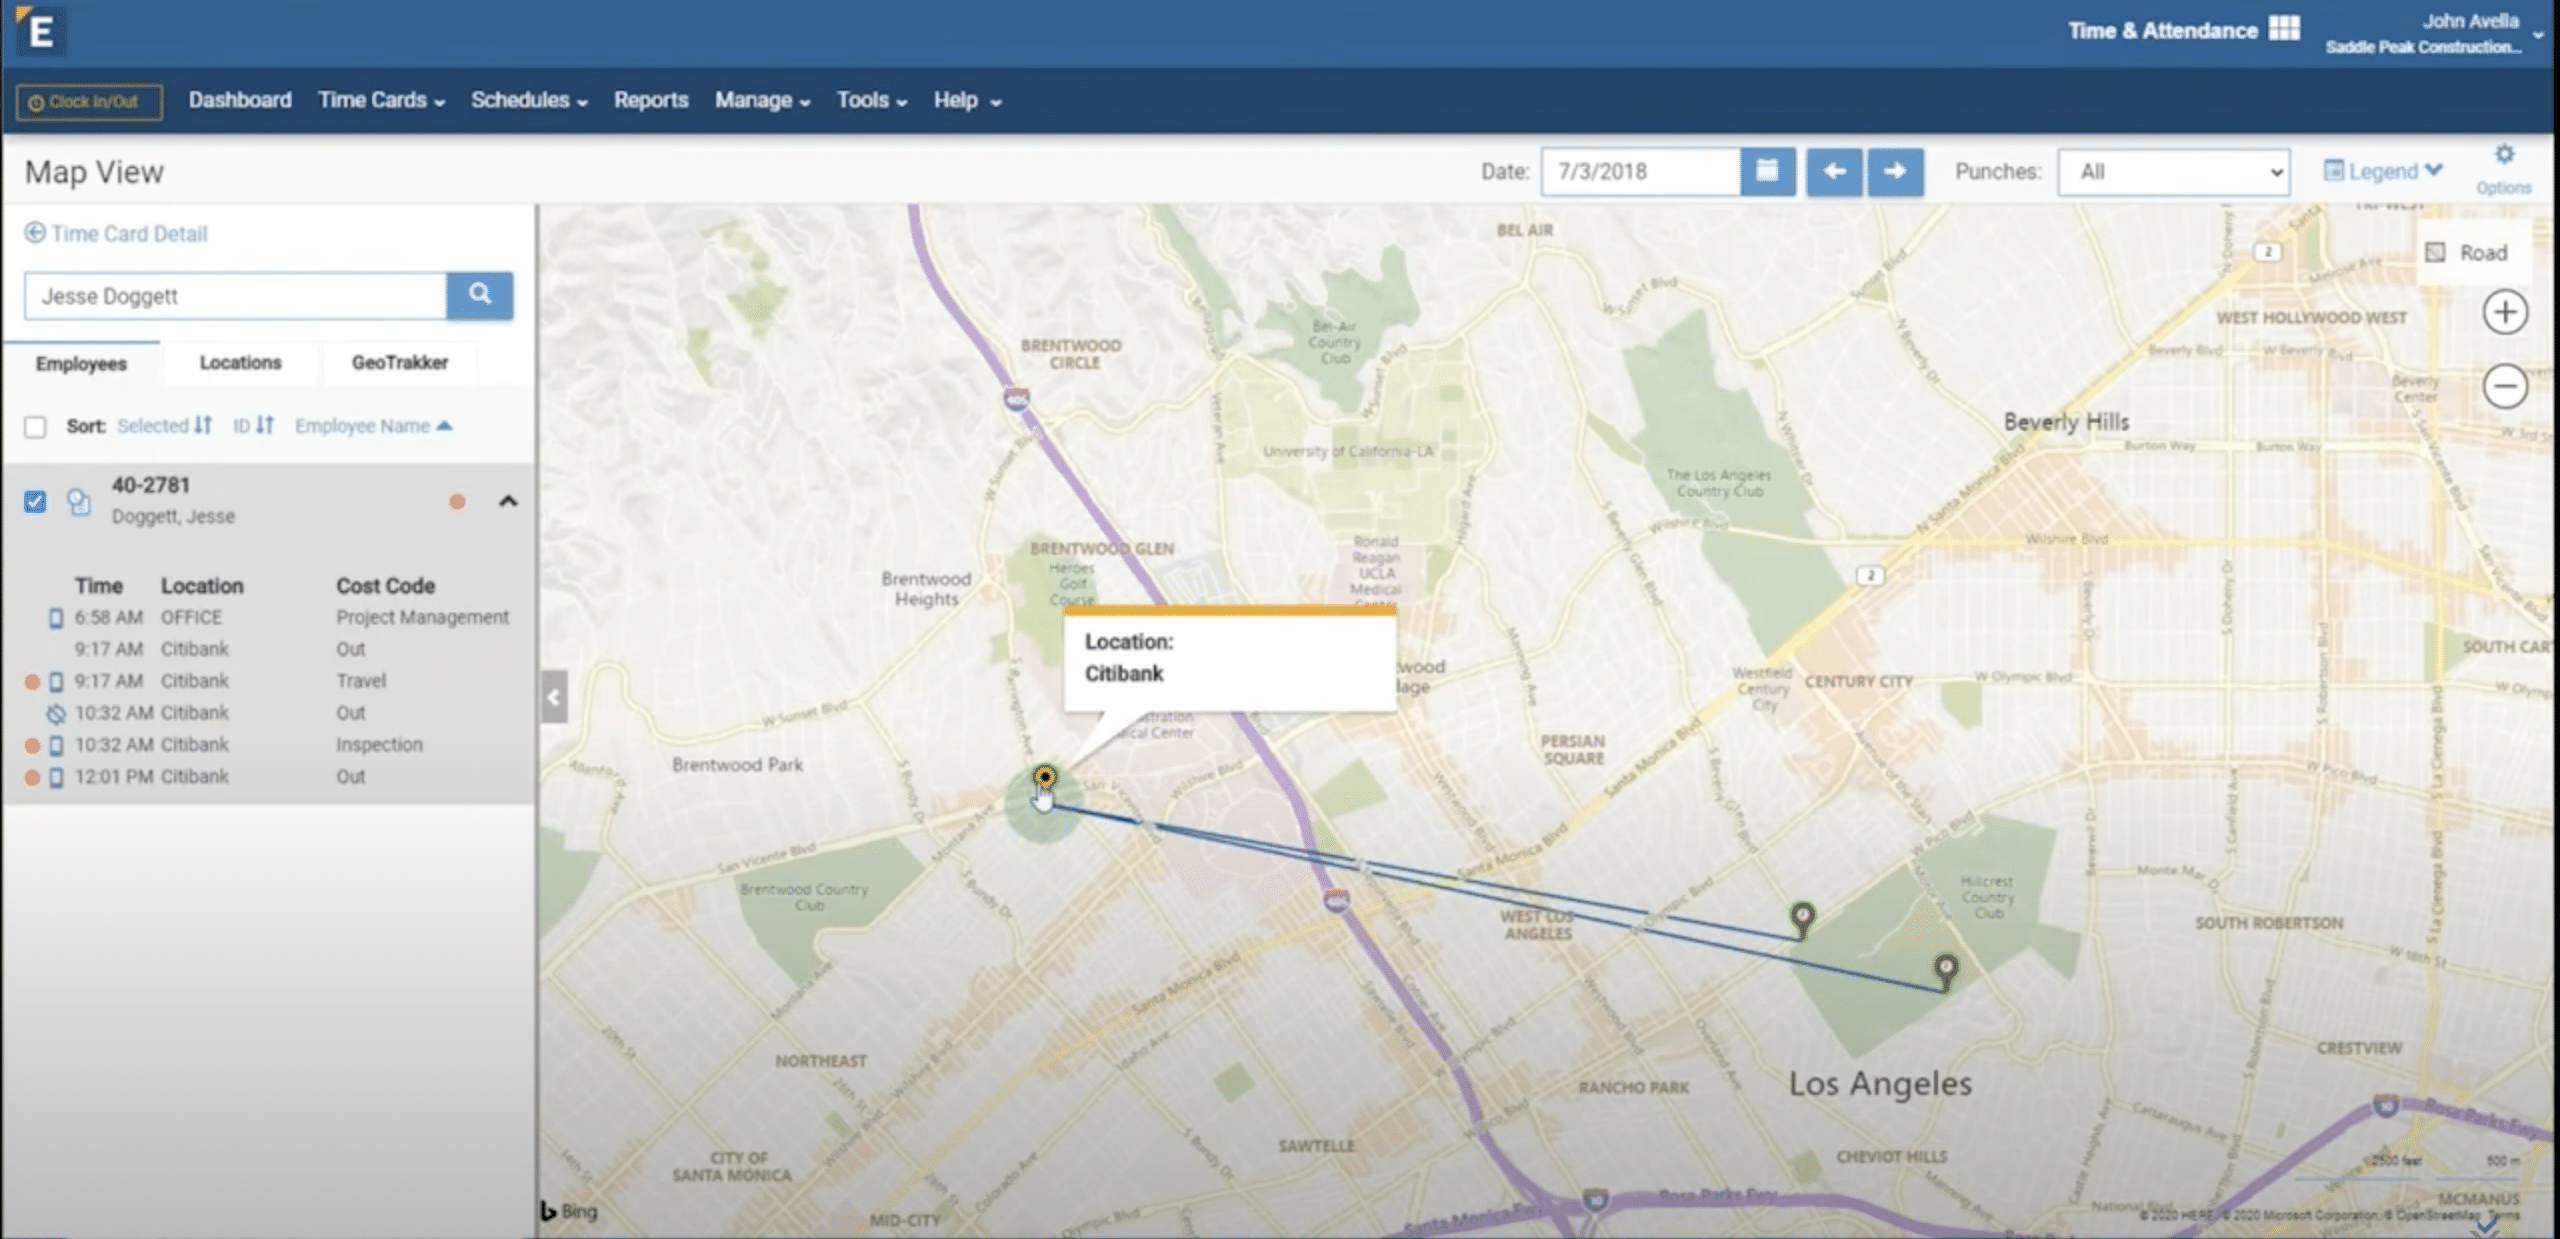Click the Jesse Doggett search field
The width and height of the screenshot is (2560, 1239).
point(235,296)
